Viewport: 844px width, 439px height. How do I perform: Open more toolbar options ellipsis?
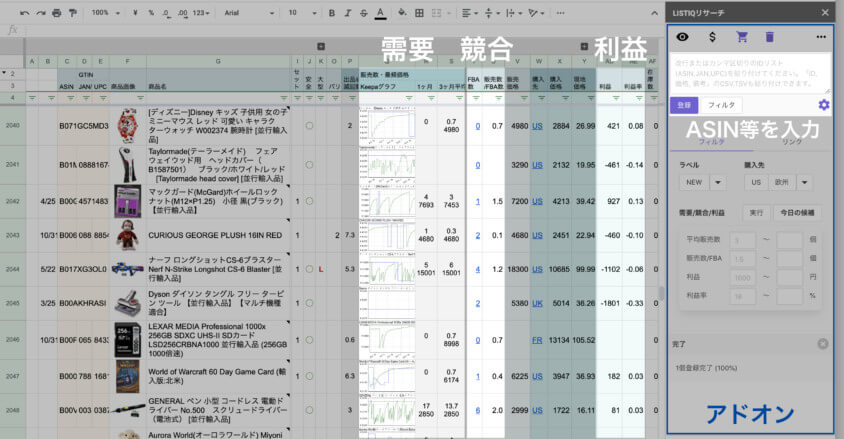(x=560, y=13)
